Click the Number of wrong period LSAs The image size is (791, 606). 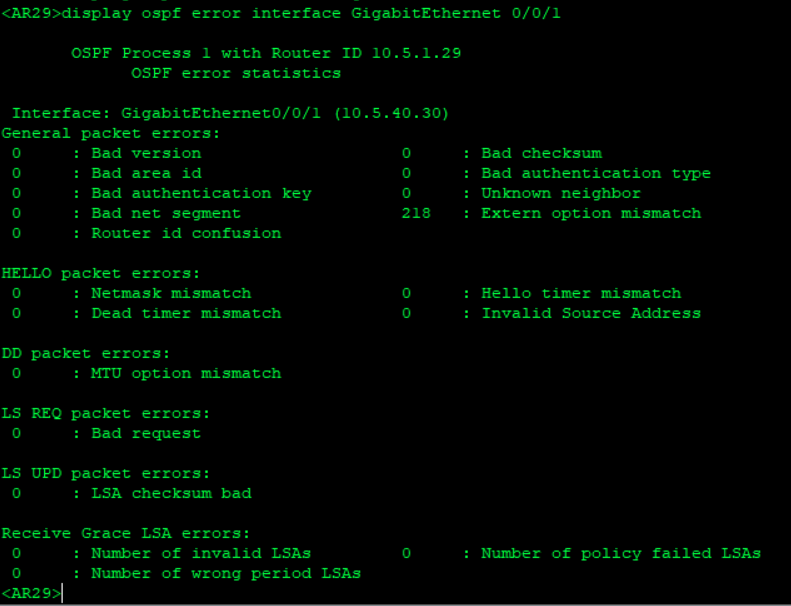coord(226,573)
